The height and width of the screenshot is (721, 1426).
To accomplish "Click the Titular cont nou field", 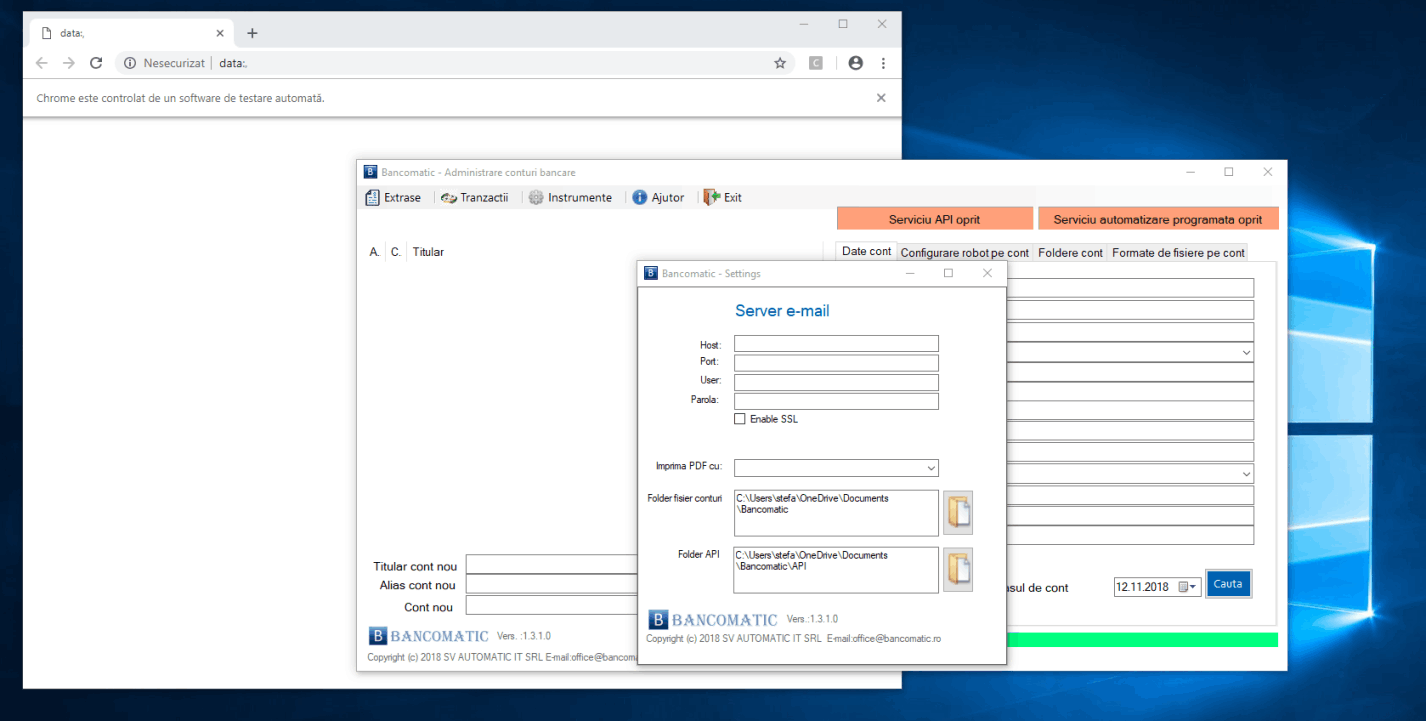I will [x=552, y=565].
